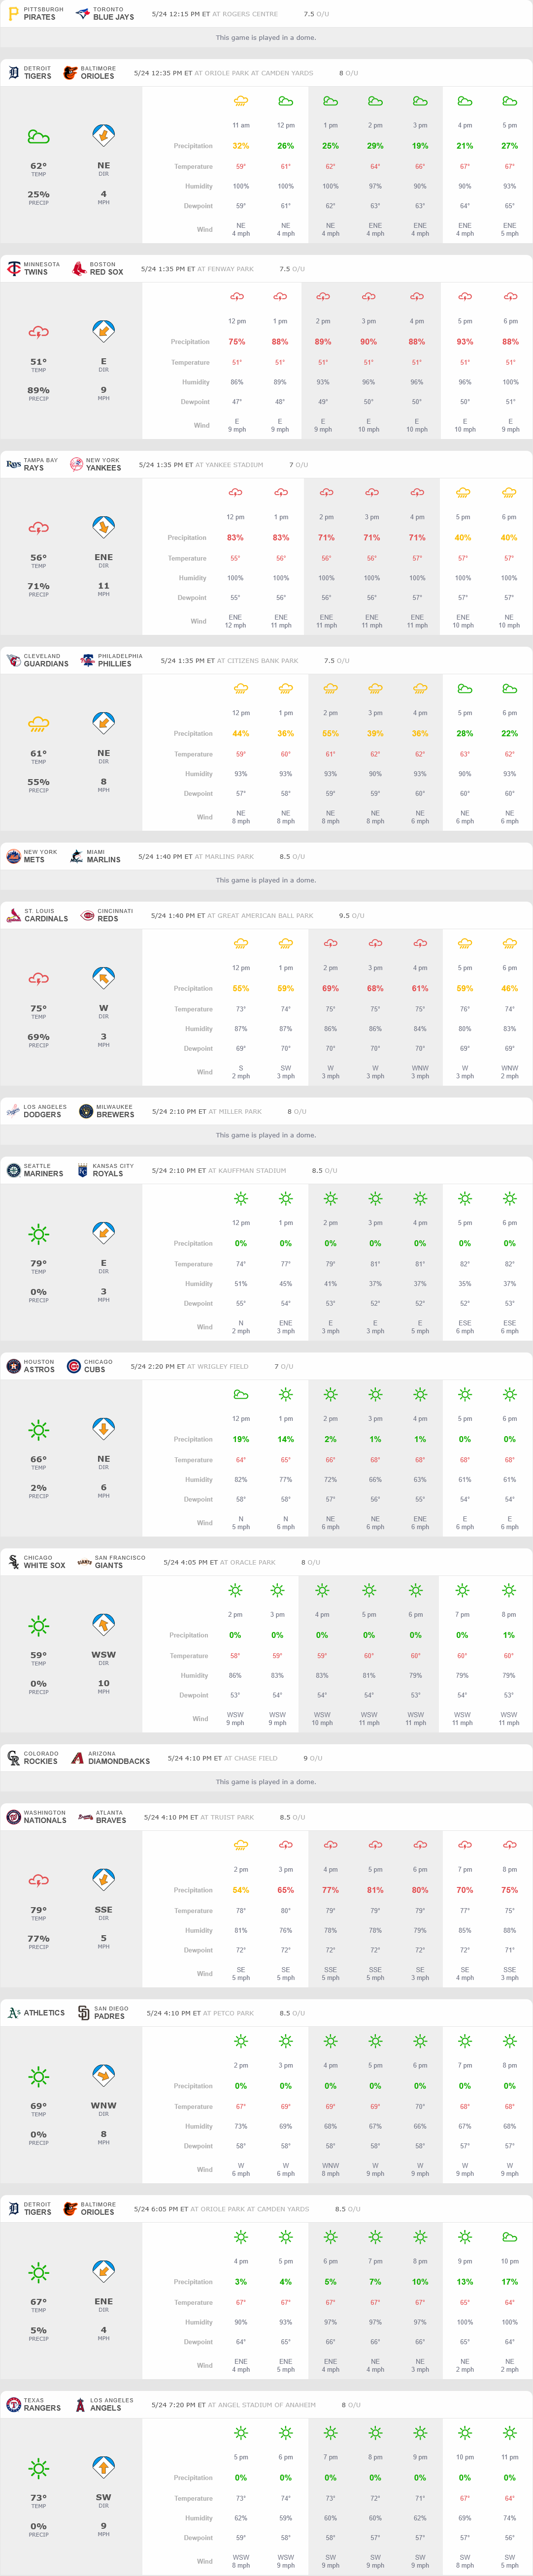Screen dimensions: 533x2576
Task: Click the BREWERS team name
Action: (115, 1115)
